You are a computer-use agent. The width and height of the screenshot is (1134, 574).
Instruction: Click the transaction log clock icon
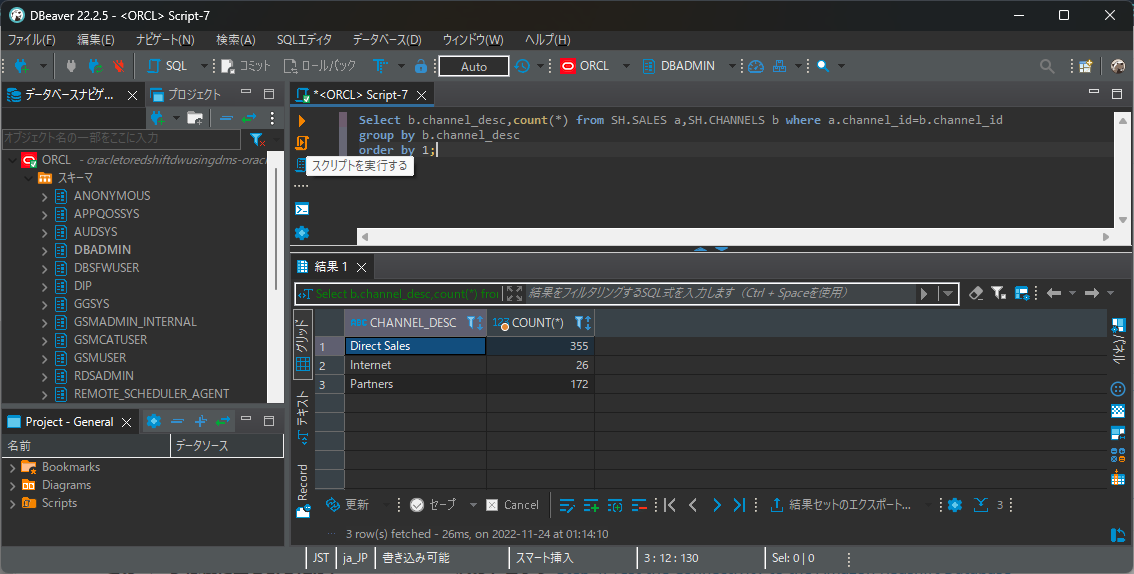522,66
